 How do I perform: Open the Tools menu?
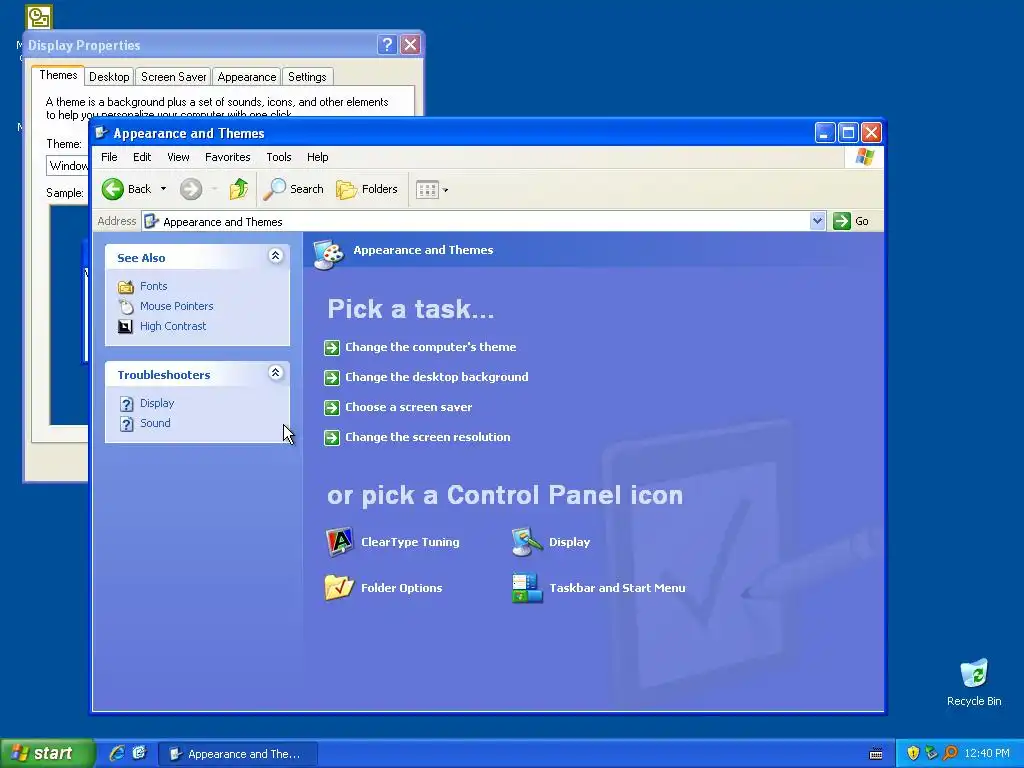point(278,157)
